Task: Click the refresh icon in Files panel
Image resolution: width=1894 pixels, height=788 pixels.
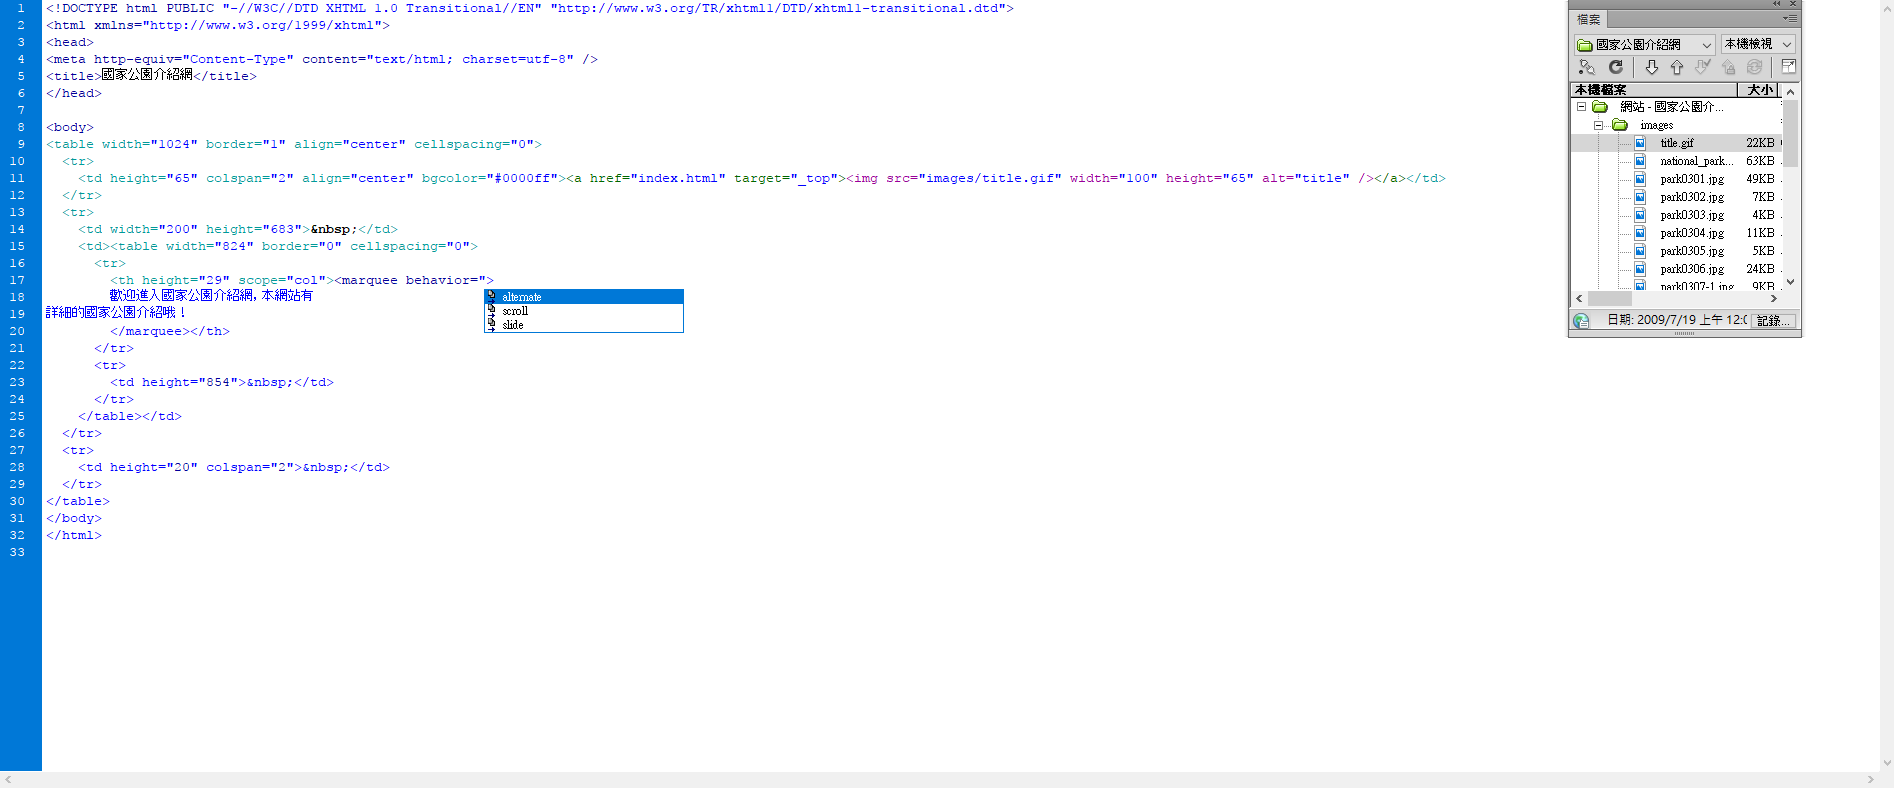Action: tap(1616, 67)
